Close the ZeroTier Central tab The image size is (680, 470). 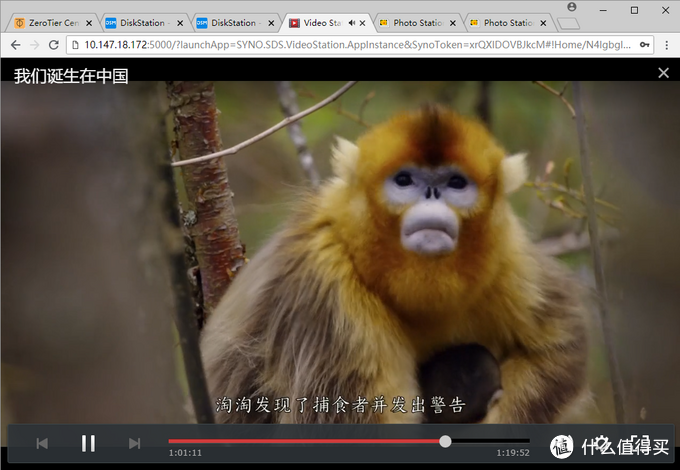pos(90,23)
